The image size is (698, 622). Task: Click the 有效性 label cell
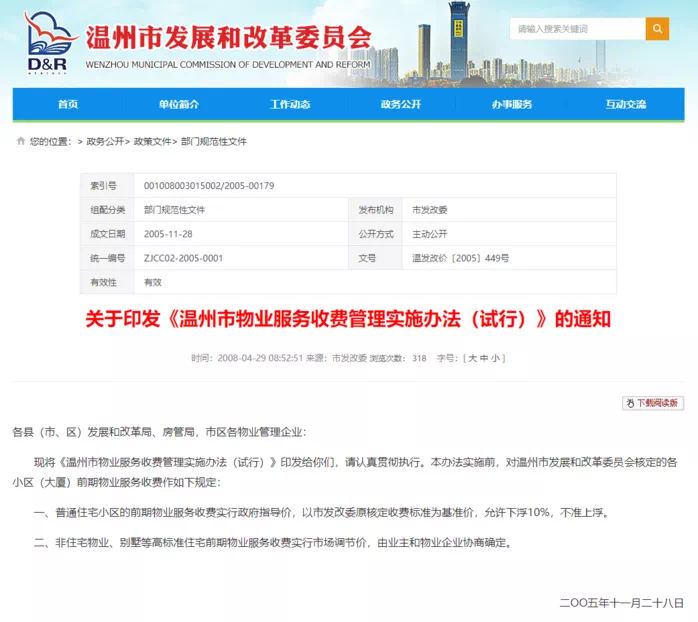107,282
